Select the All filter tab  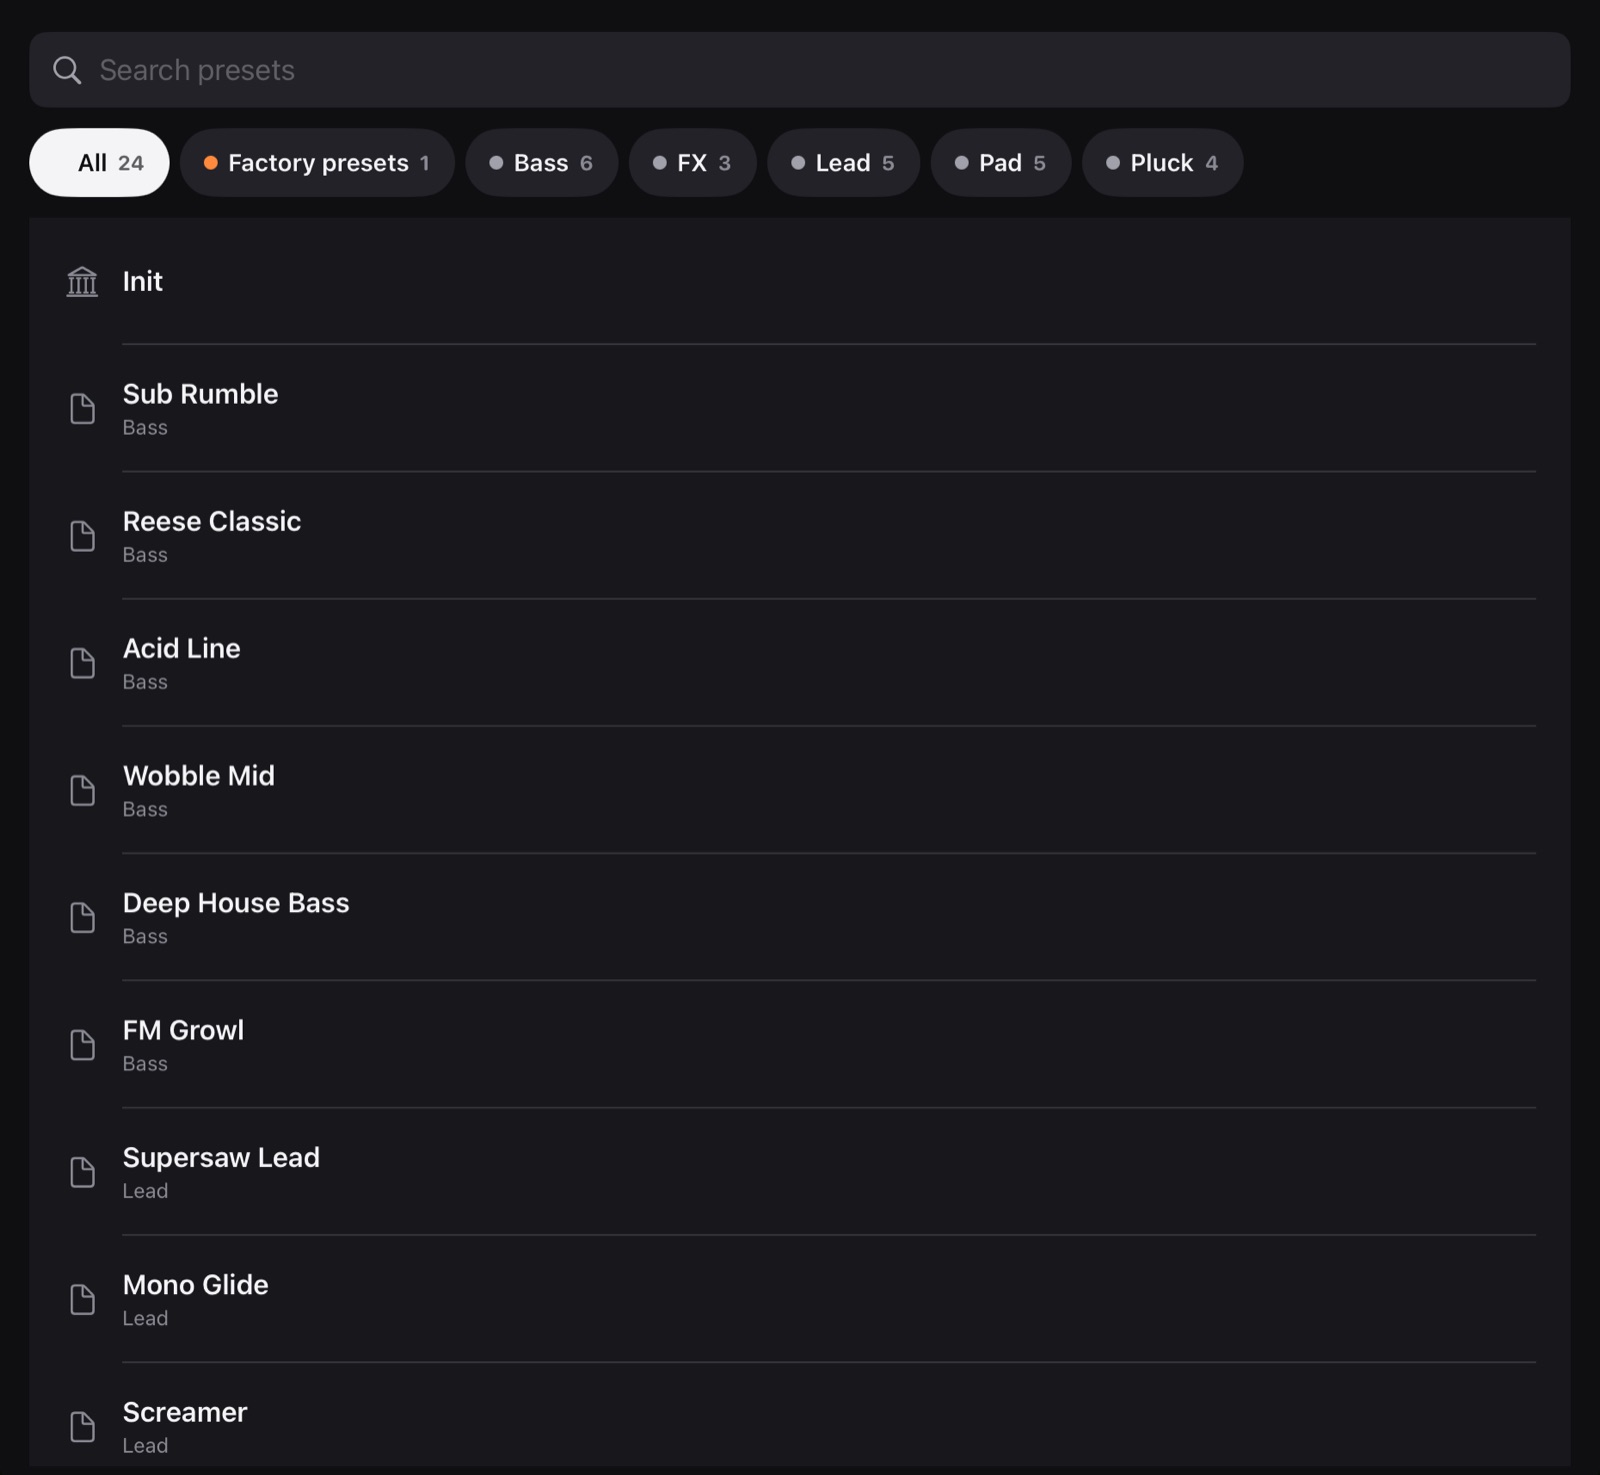pyautogui.click(x=99, y=163)
